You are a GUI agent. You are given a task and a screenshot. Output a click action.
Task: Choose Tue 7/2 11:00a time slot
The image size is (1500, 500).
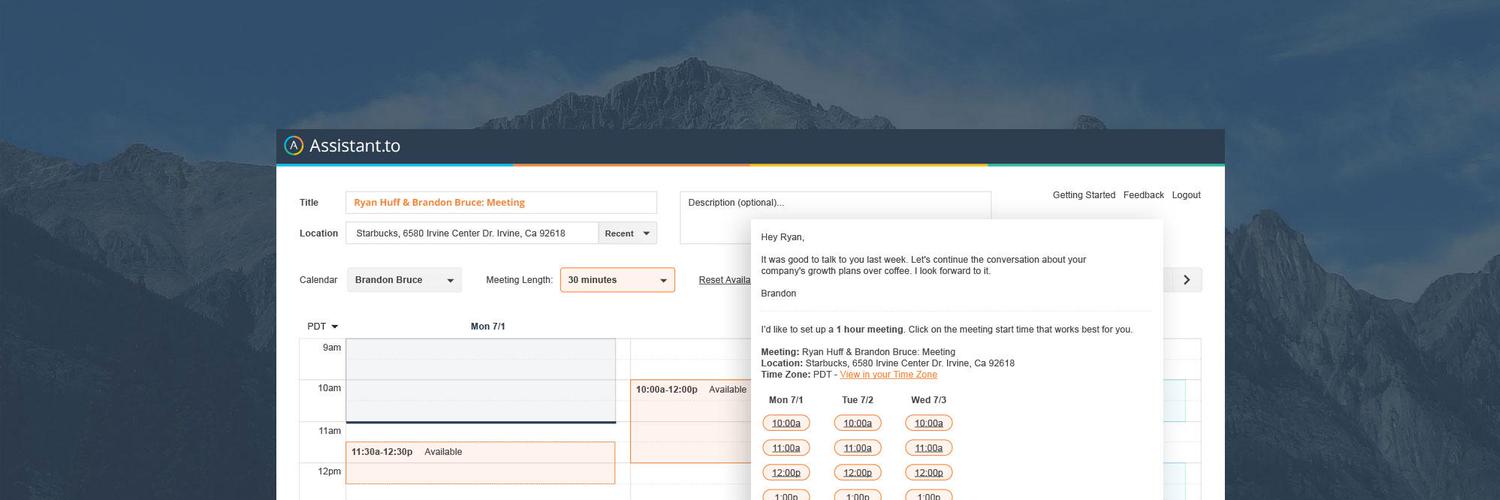click(857, 448)
